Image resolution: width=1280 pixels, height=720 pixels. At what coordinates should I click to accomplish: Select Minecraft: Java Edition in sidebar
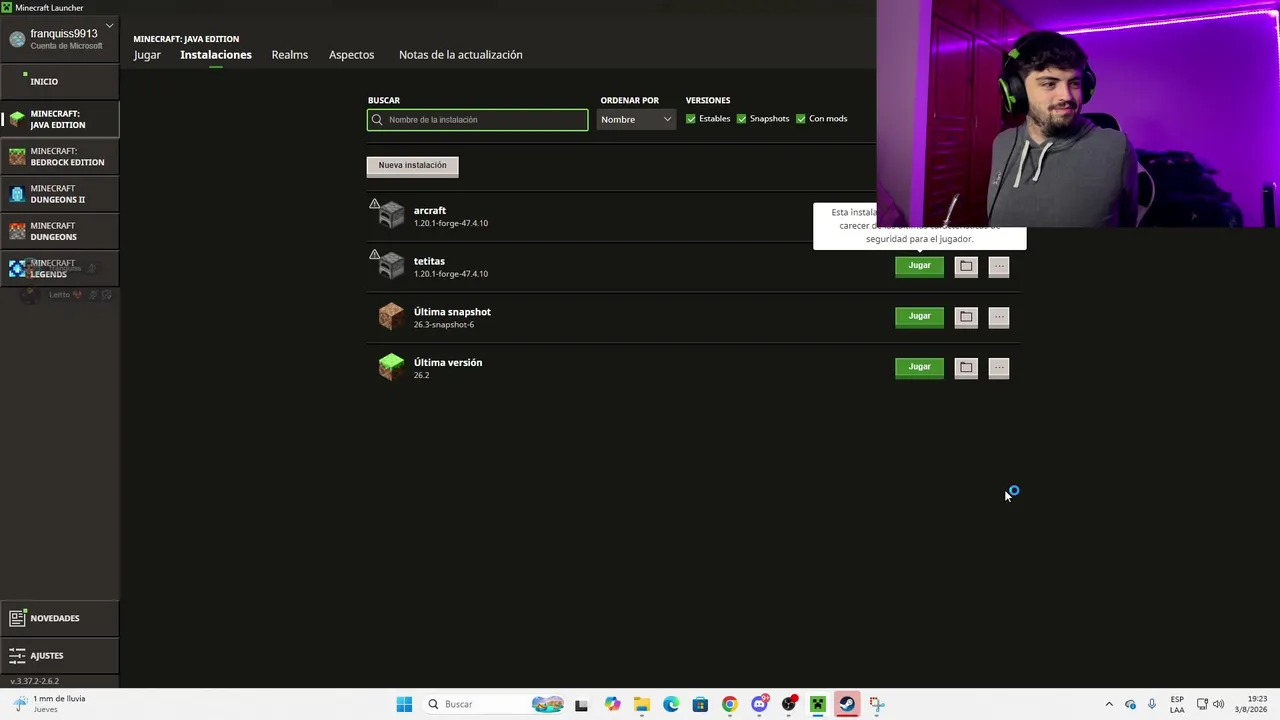click(x=60, y=119)
